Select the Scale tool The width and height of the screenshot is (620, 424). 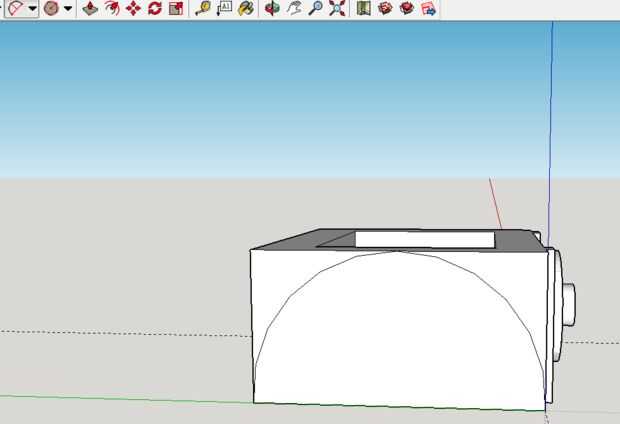[176, 8]
